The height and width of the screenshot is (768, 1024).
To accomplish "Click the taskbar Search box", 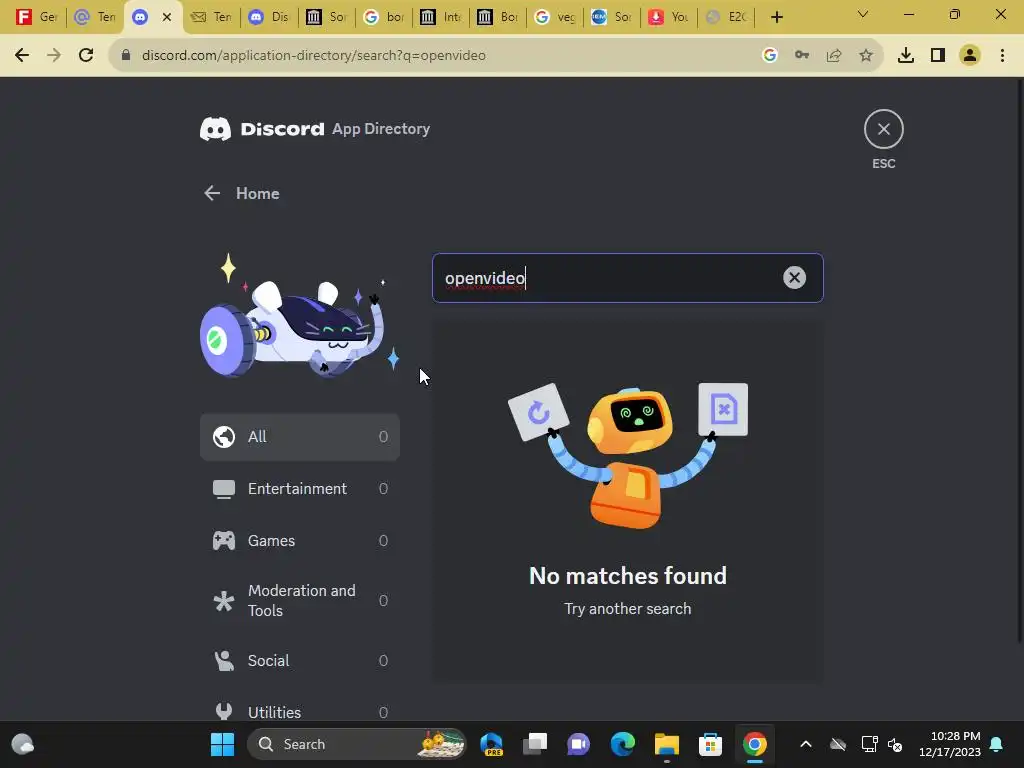I will (x=357, y=744).
